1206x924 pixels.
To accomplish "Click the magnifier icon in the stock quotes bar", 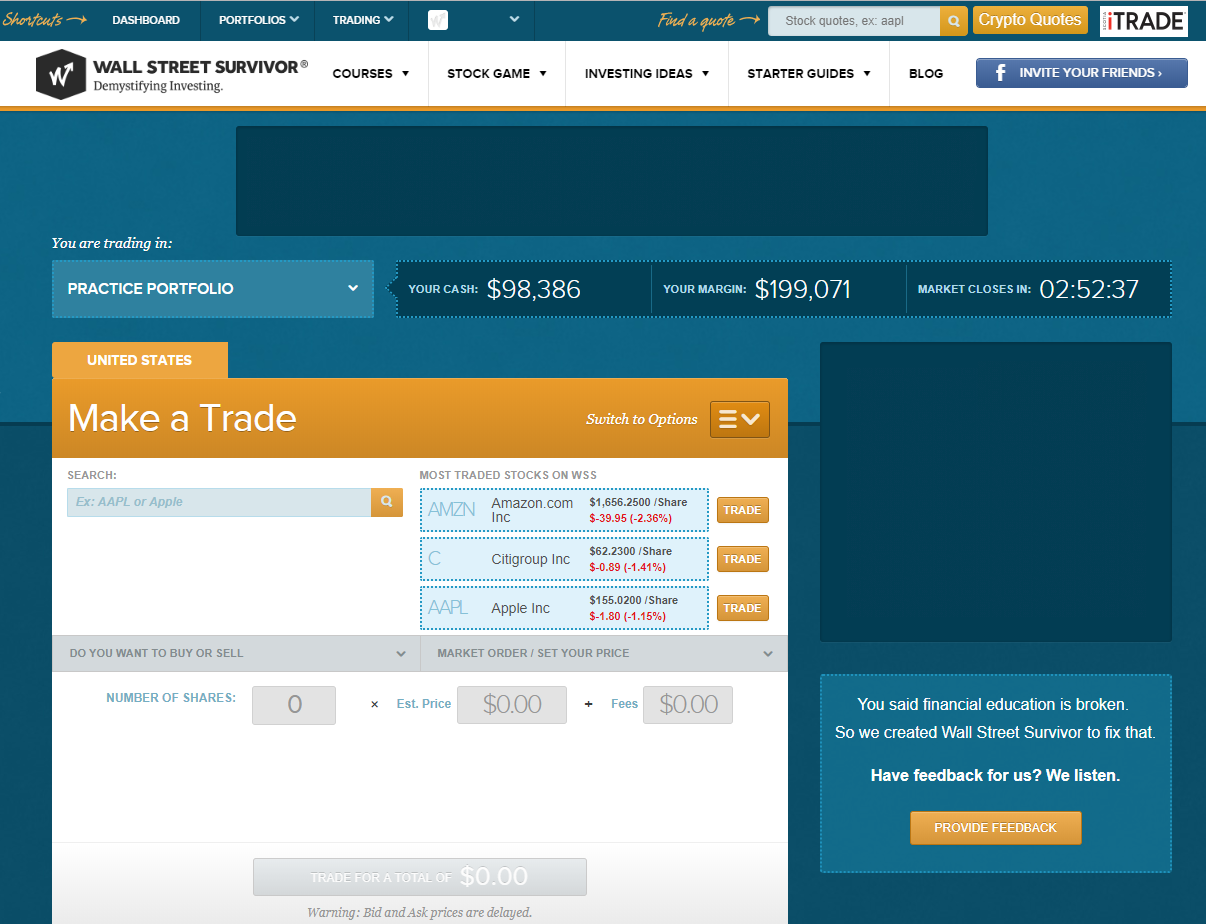I will (952, 20).
